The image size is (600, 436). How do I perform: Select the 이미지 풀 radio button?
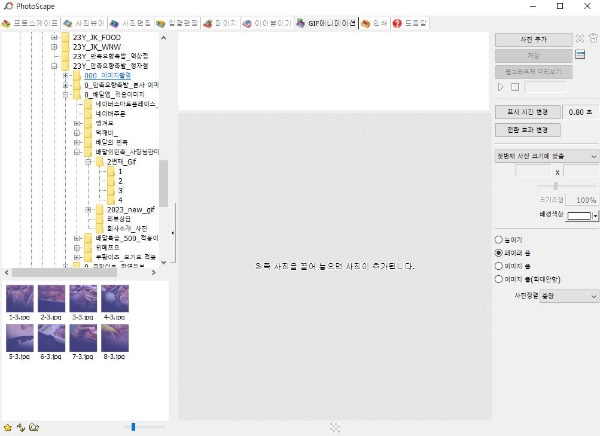pos(499,266)
